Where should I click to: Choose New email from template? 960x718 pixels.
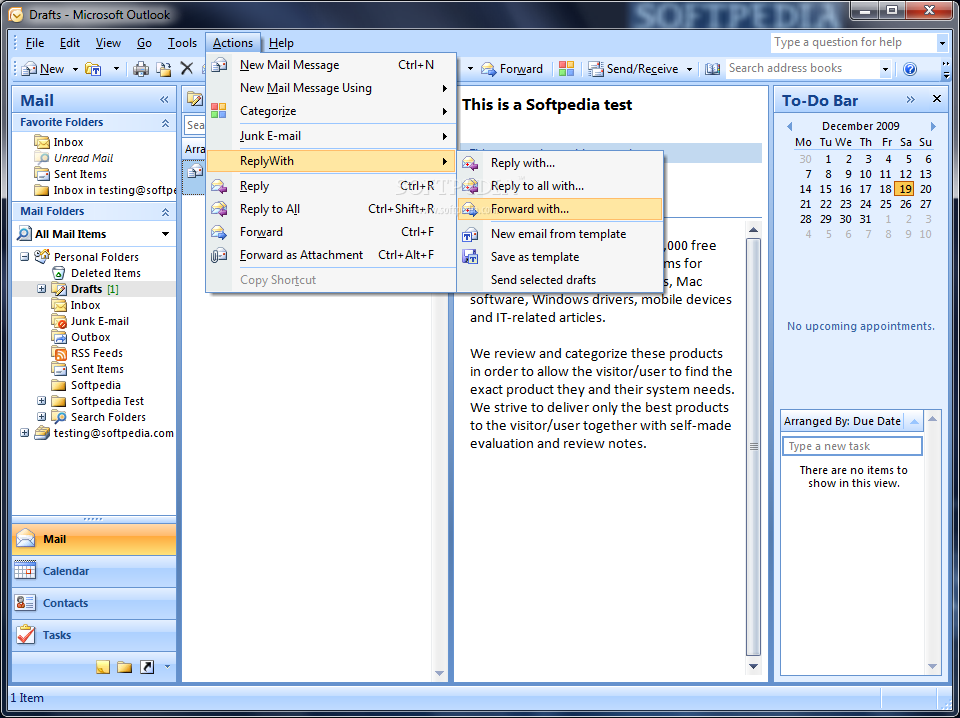(x=560, y=234)
